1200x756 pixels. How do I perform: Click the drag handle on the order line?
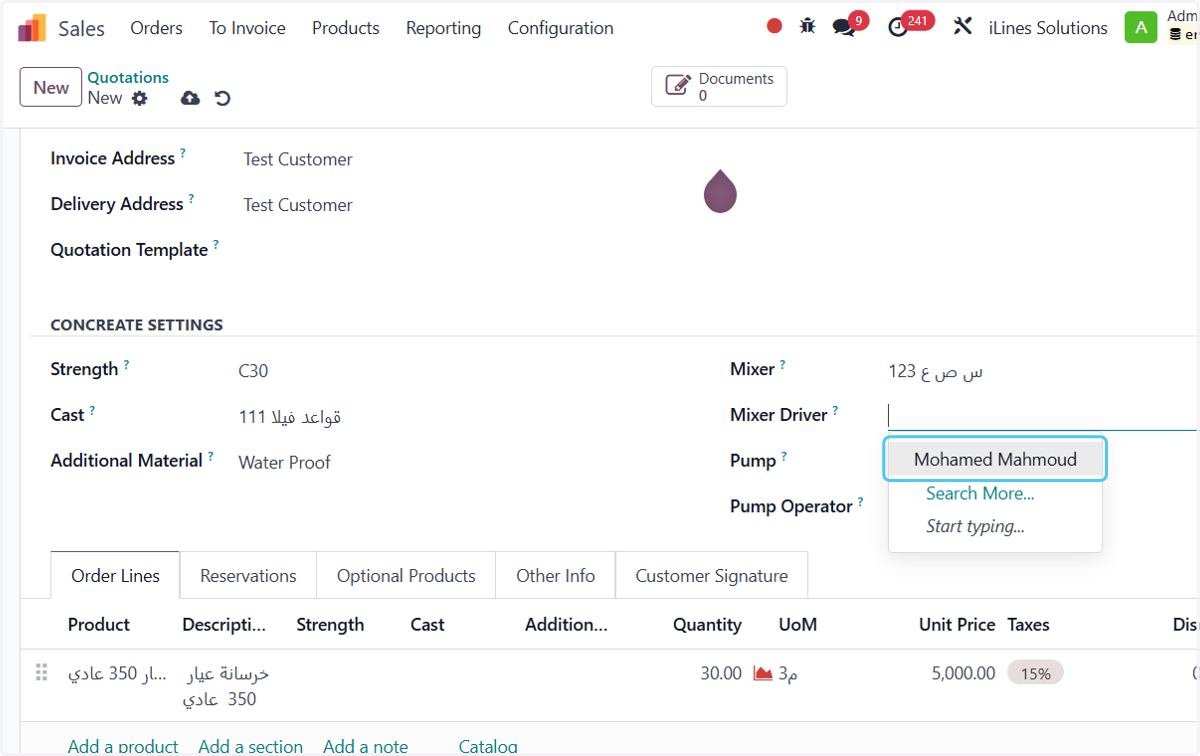[42, 673]
